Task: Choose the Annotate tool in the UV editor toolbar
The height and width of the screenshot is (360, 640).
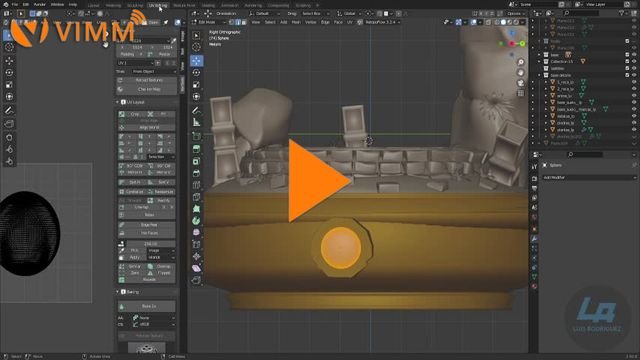Action: [9, 110]
